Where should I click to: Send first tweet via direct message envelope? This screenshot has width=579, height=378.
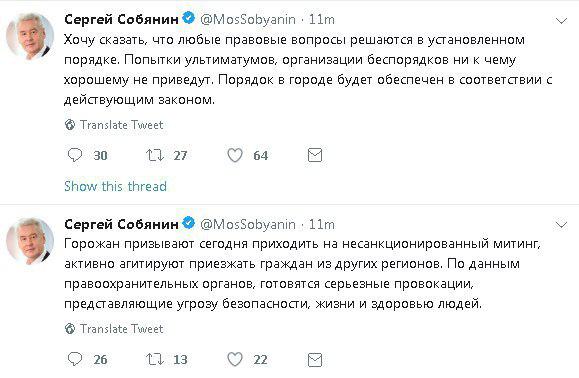point(315,155)
